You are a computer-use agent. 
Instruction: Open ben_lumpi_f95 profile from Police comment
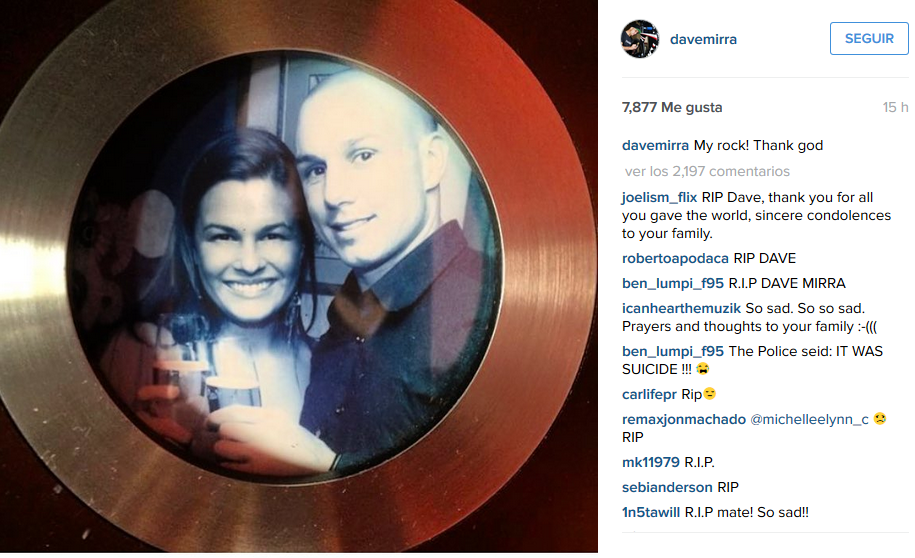[672, 351]
